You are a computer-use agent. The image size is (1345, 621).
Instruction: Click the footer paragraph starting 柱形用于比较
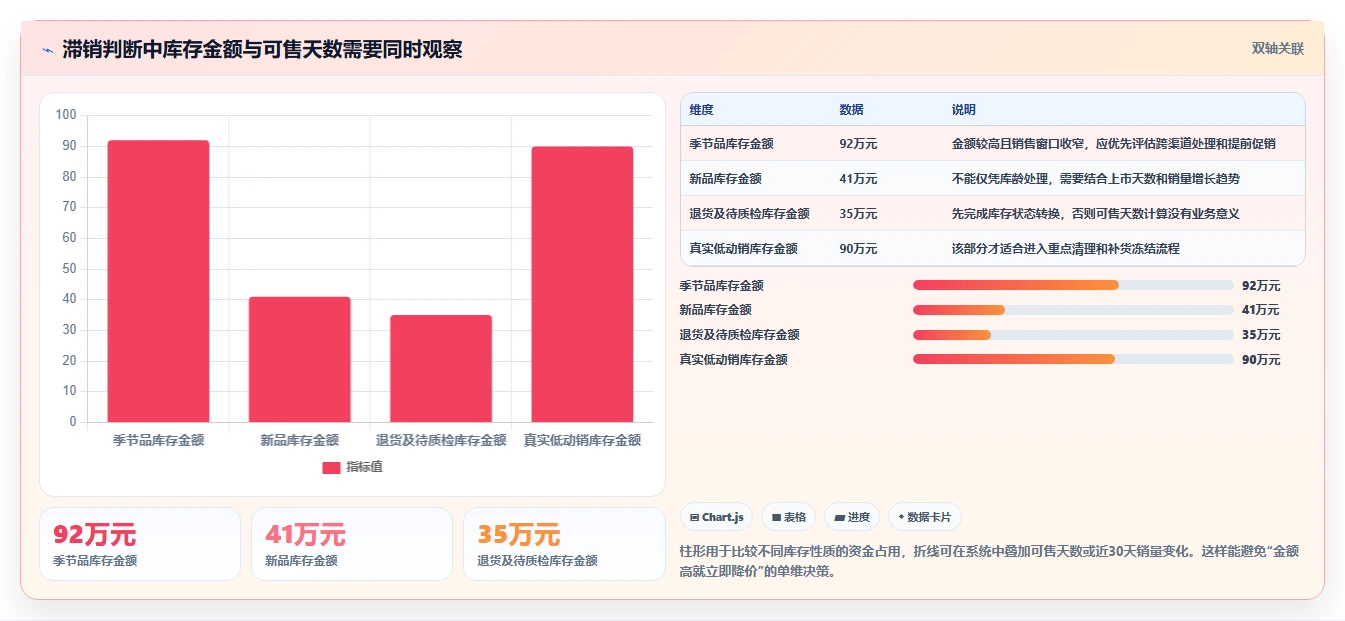pyautogui.click(x=989, y=561)
